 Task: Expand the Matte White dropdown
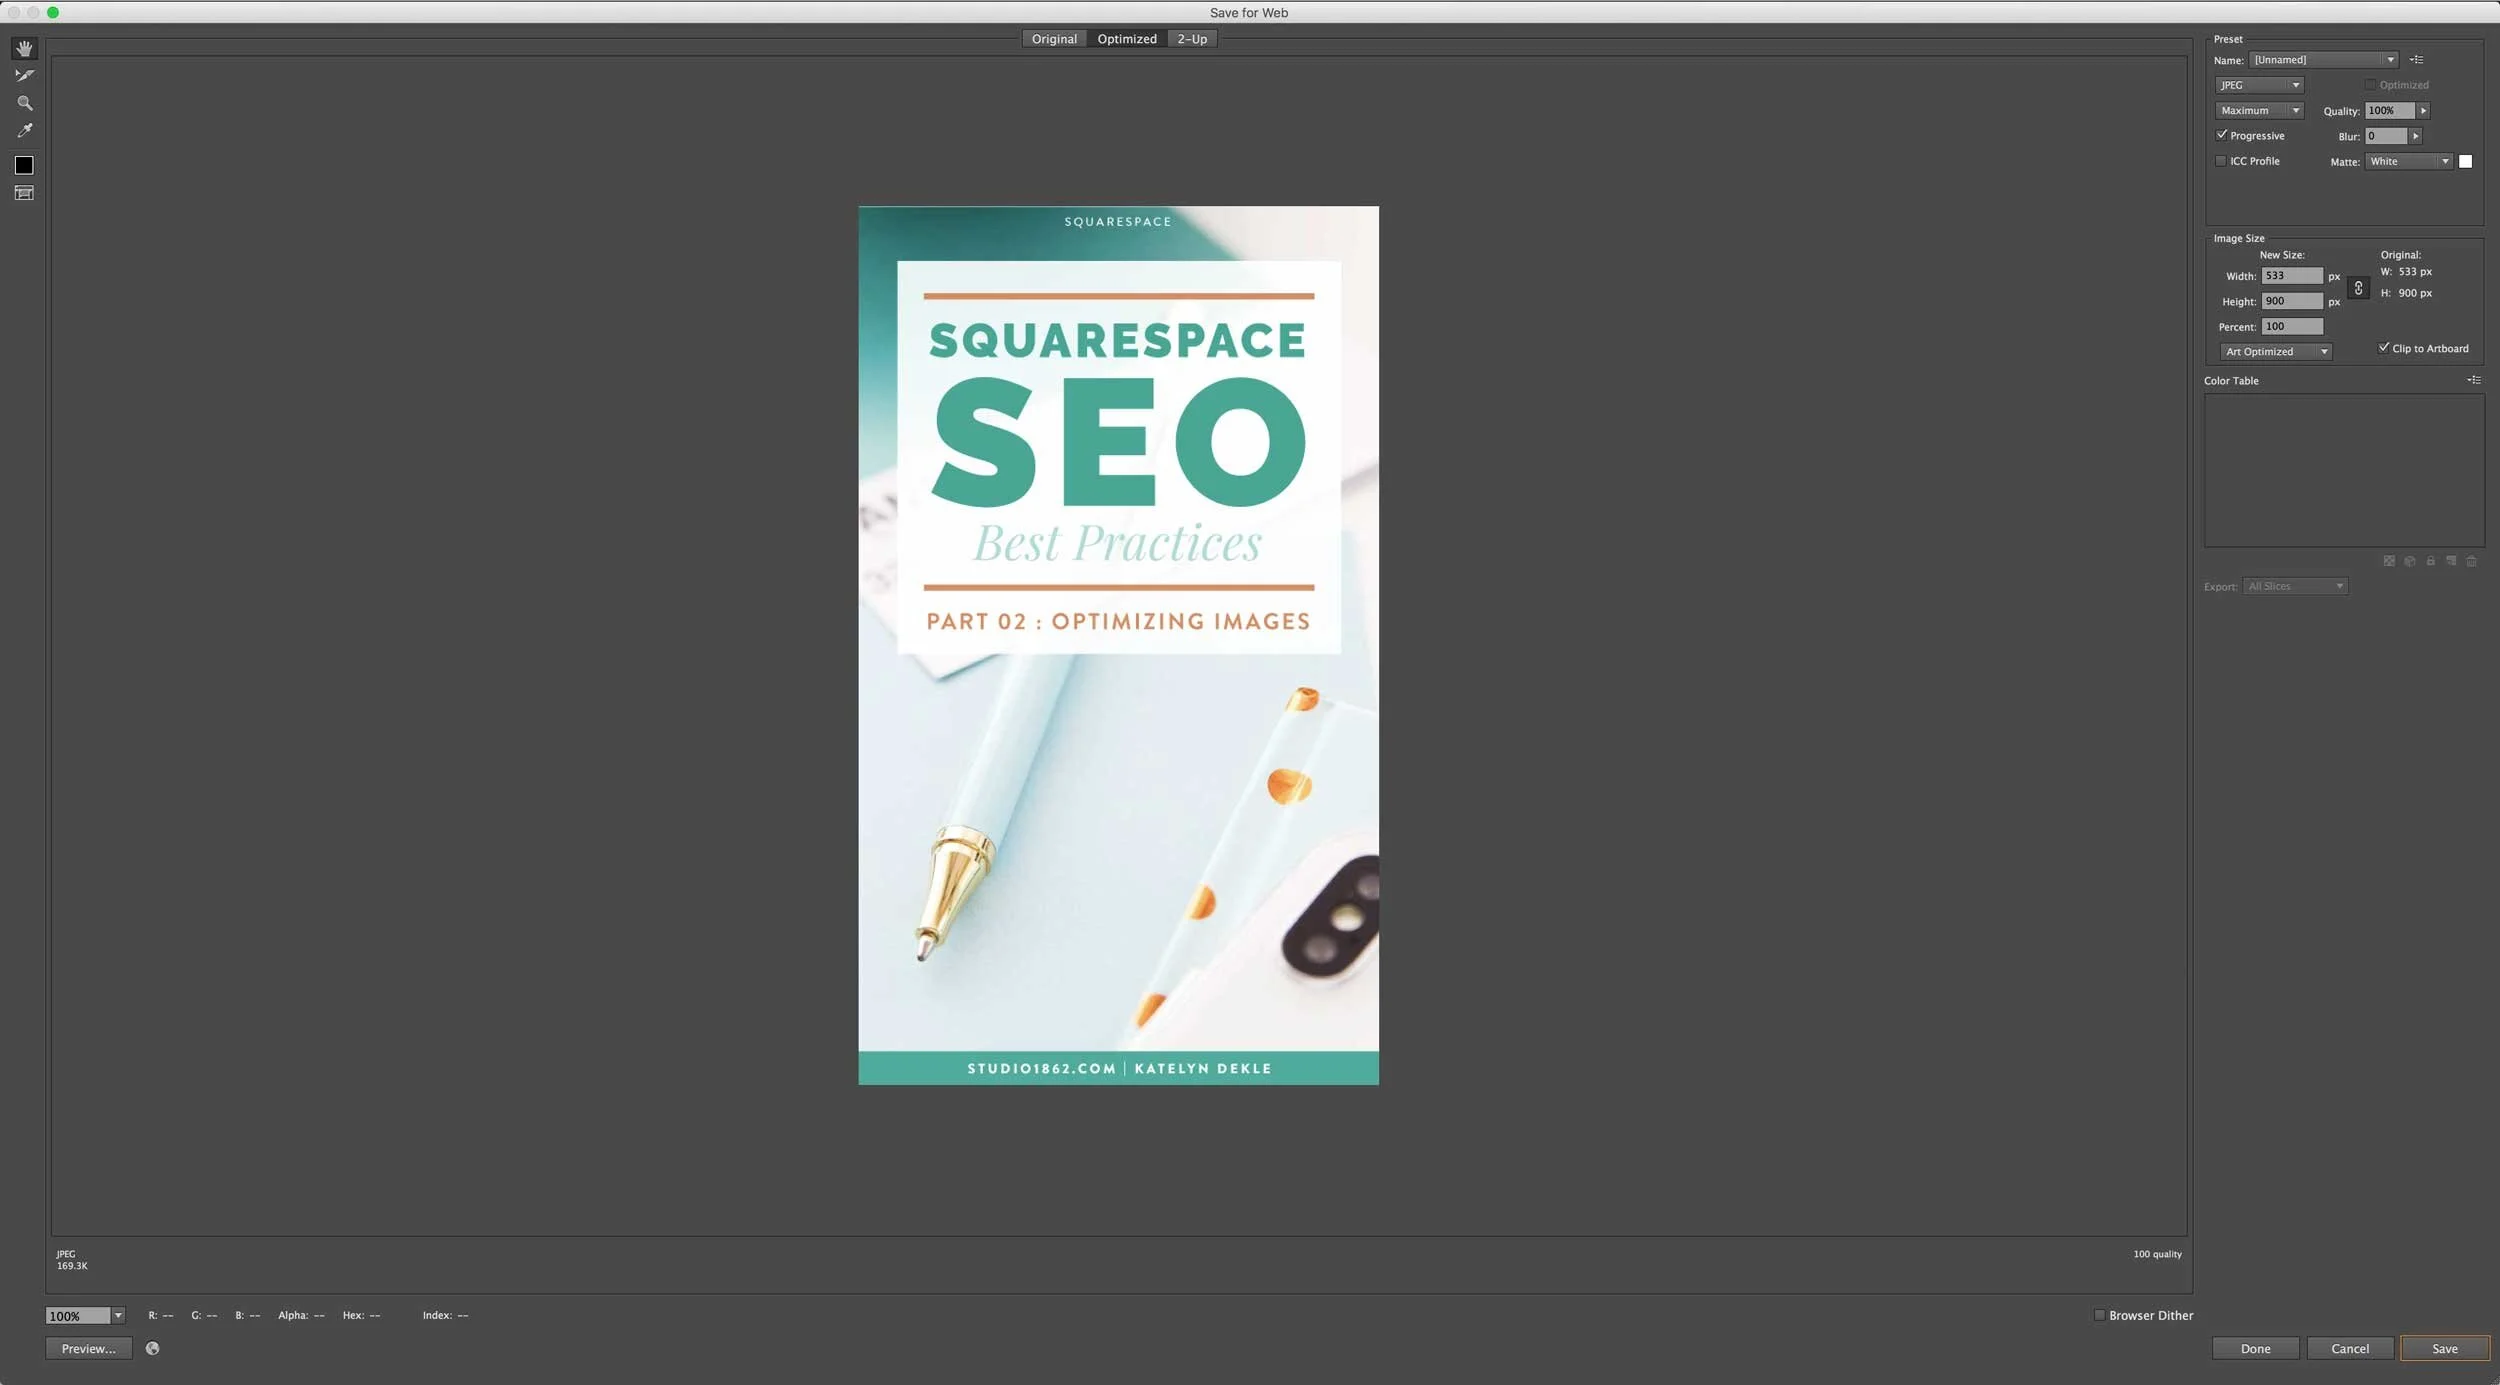[2409, 161]
